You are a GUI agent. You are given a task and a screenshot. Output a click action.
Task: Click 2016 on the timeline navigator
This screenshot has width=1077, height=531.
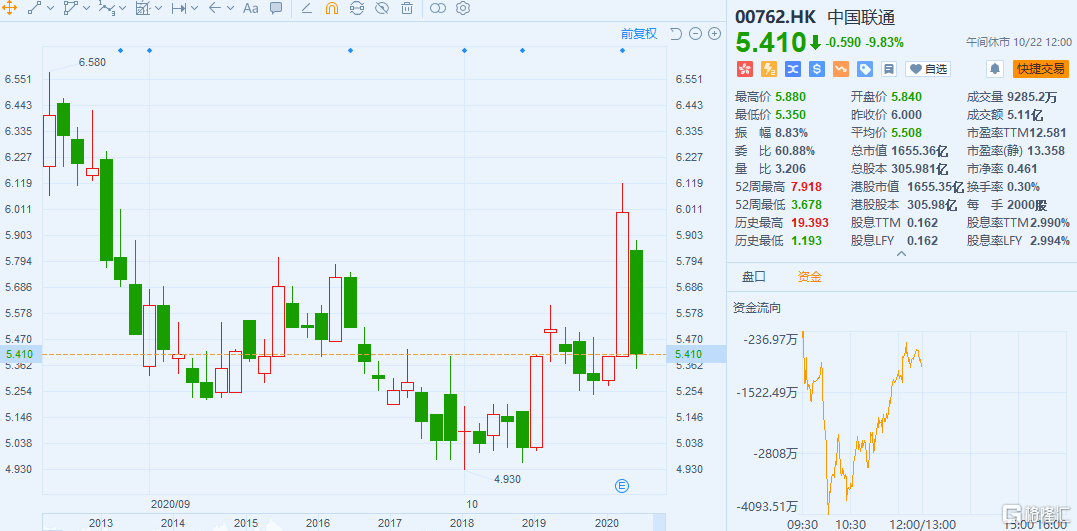(318, 523)
